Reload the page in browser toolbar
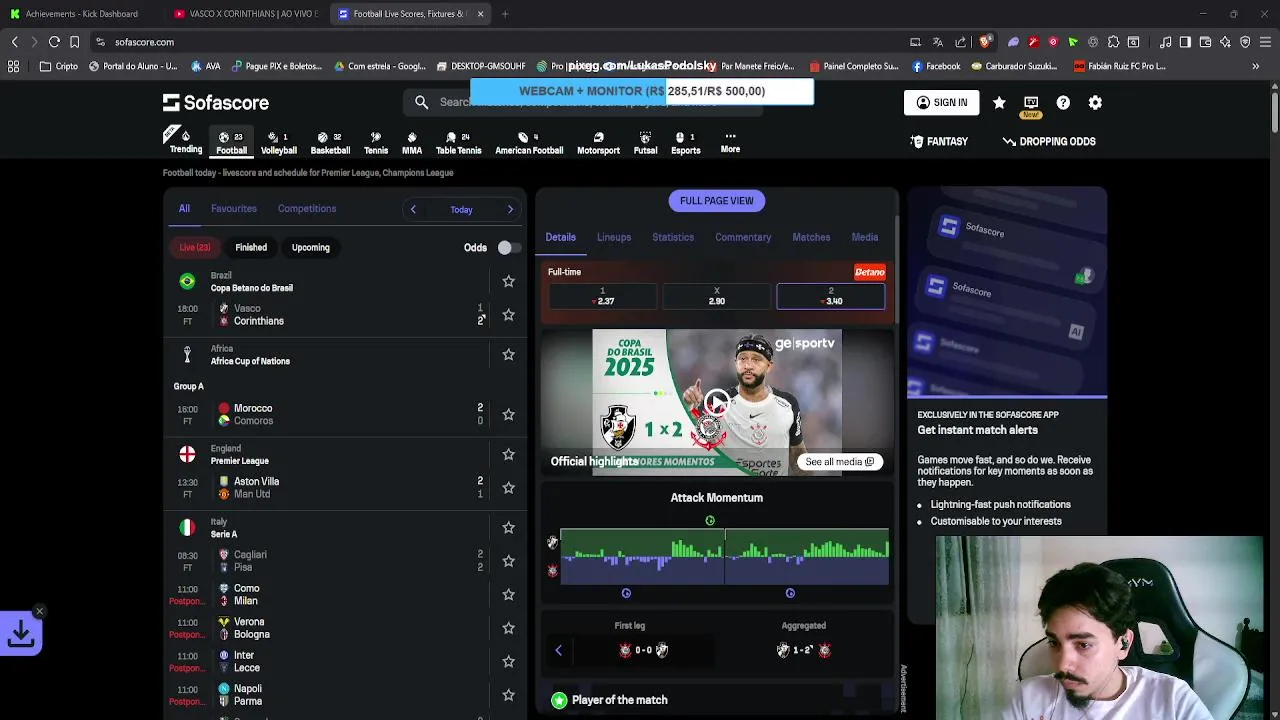1280x720 pixels. pos(54,42)
